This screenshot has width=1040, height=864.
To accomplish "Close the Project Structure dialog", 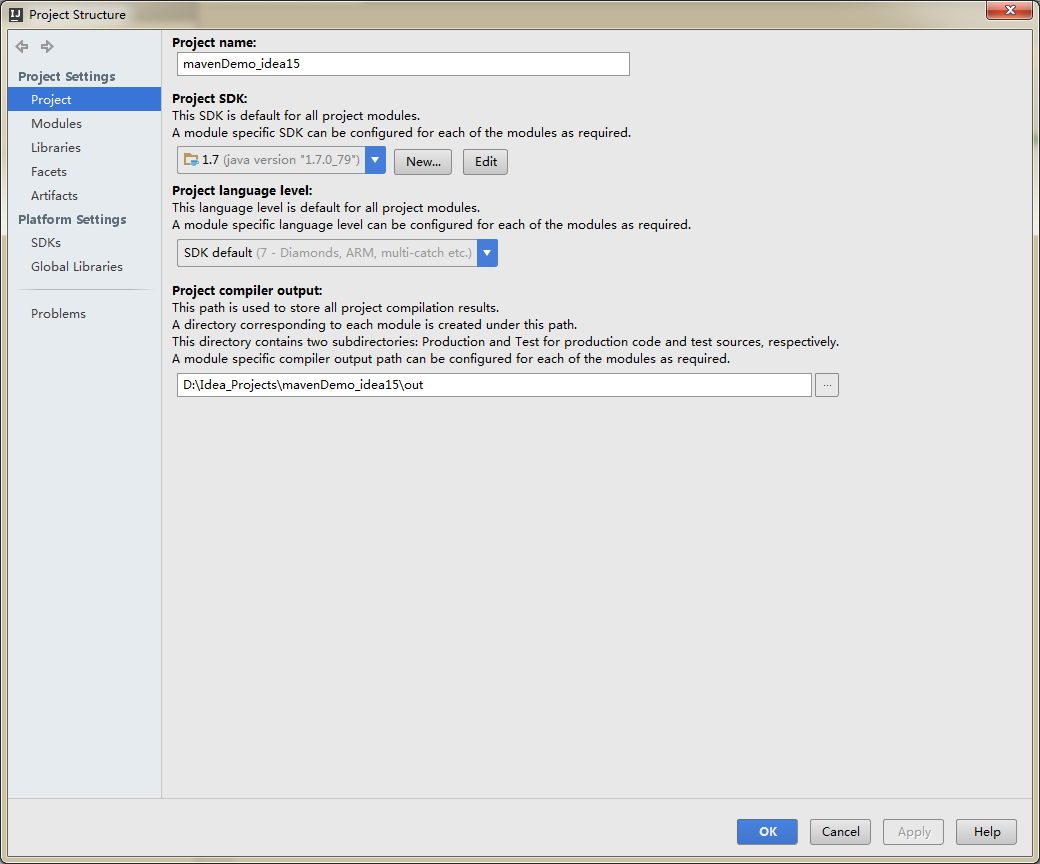I will pos(1009,10).
